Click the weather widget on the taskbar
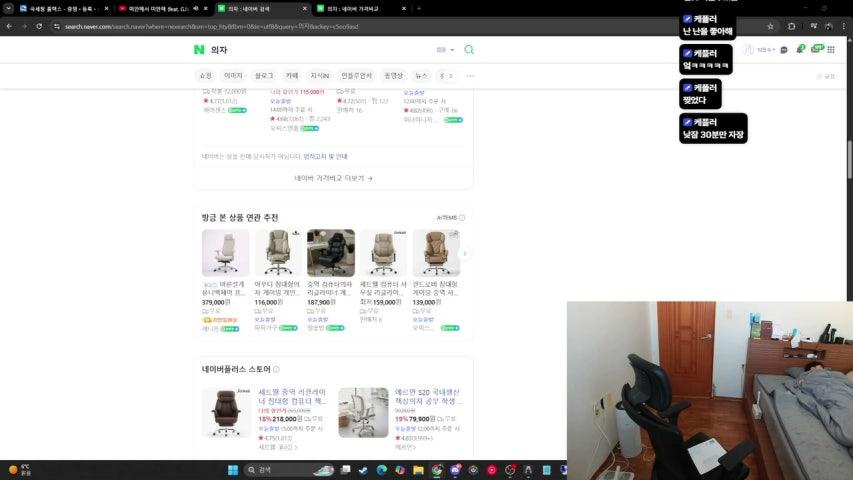853x480 pixels. (19, 470)
